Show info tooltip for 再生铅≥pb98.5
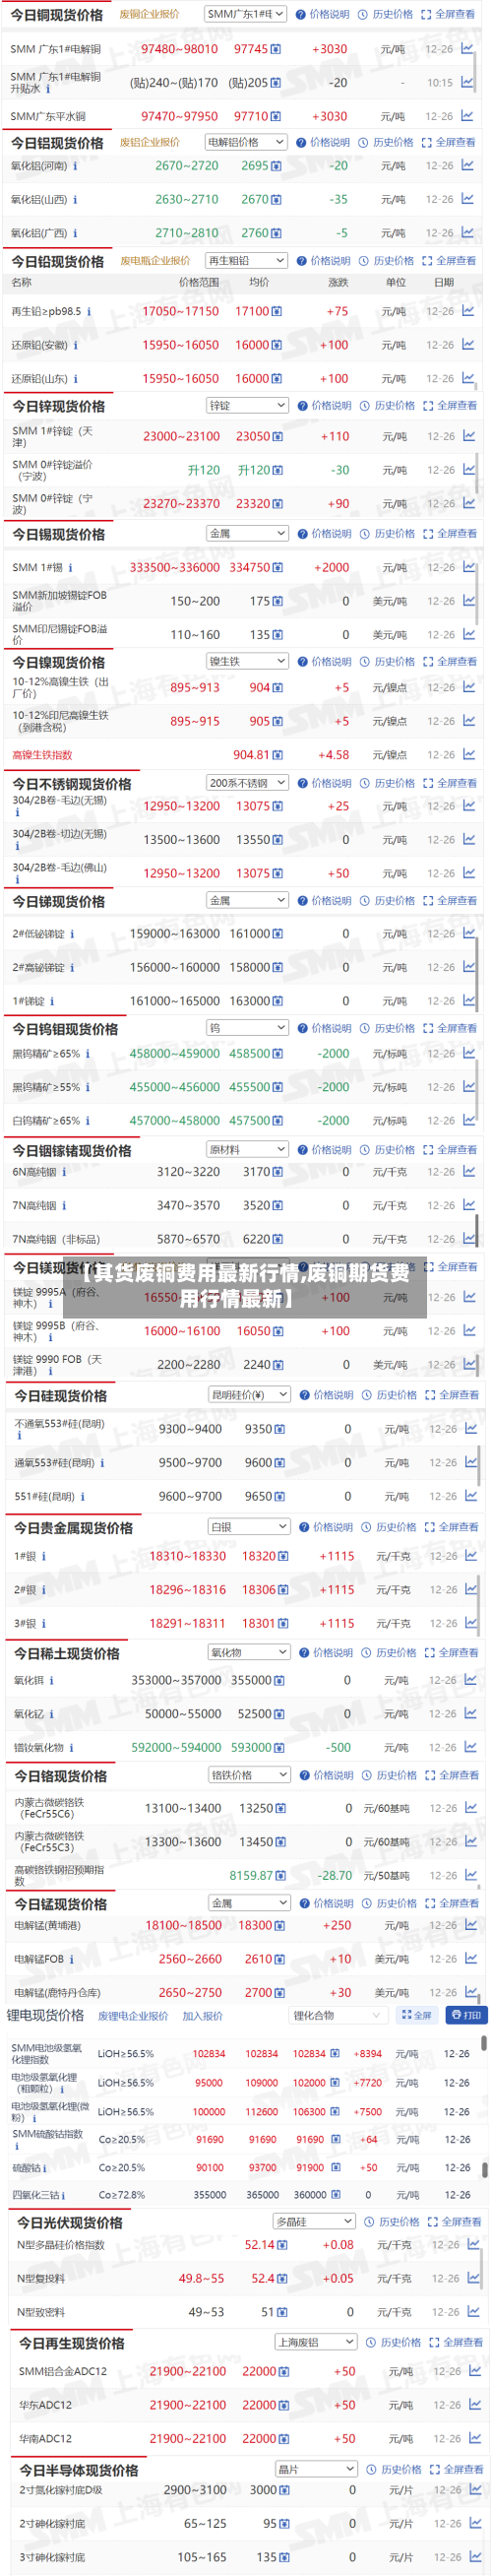This screenshot has width=492, height=2576. pyautogui.click(x=89, y=311)
